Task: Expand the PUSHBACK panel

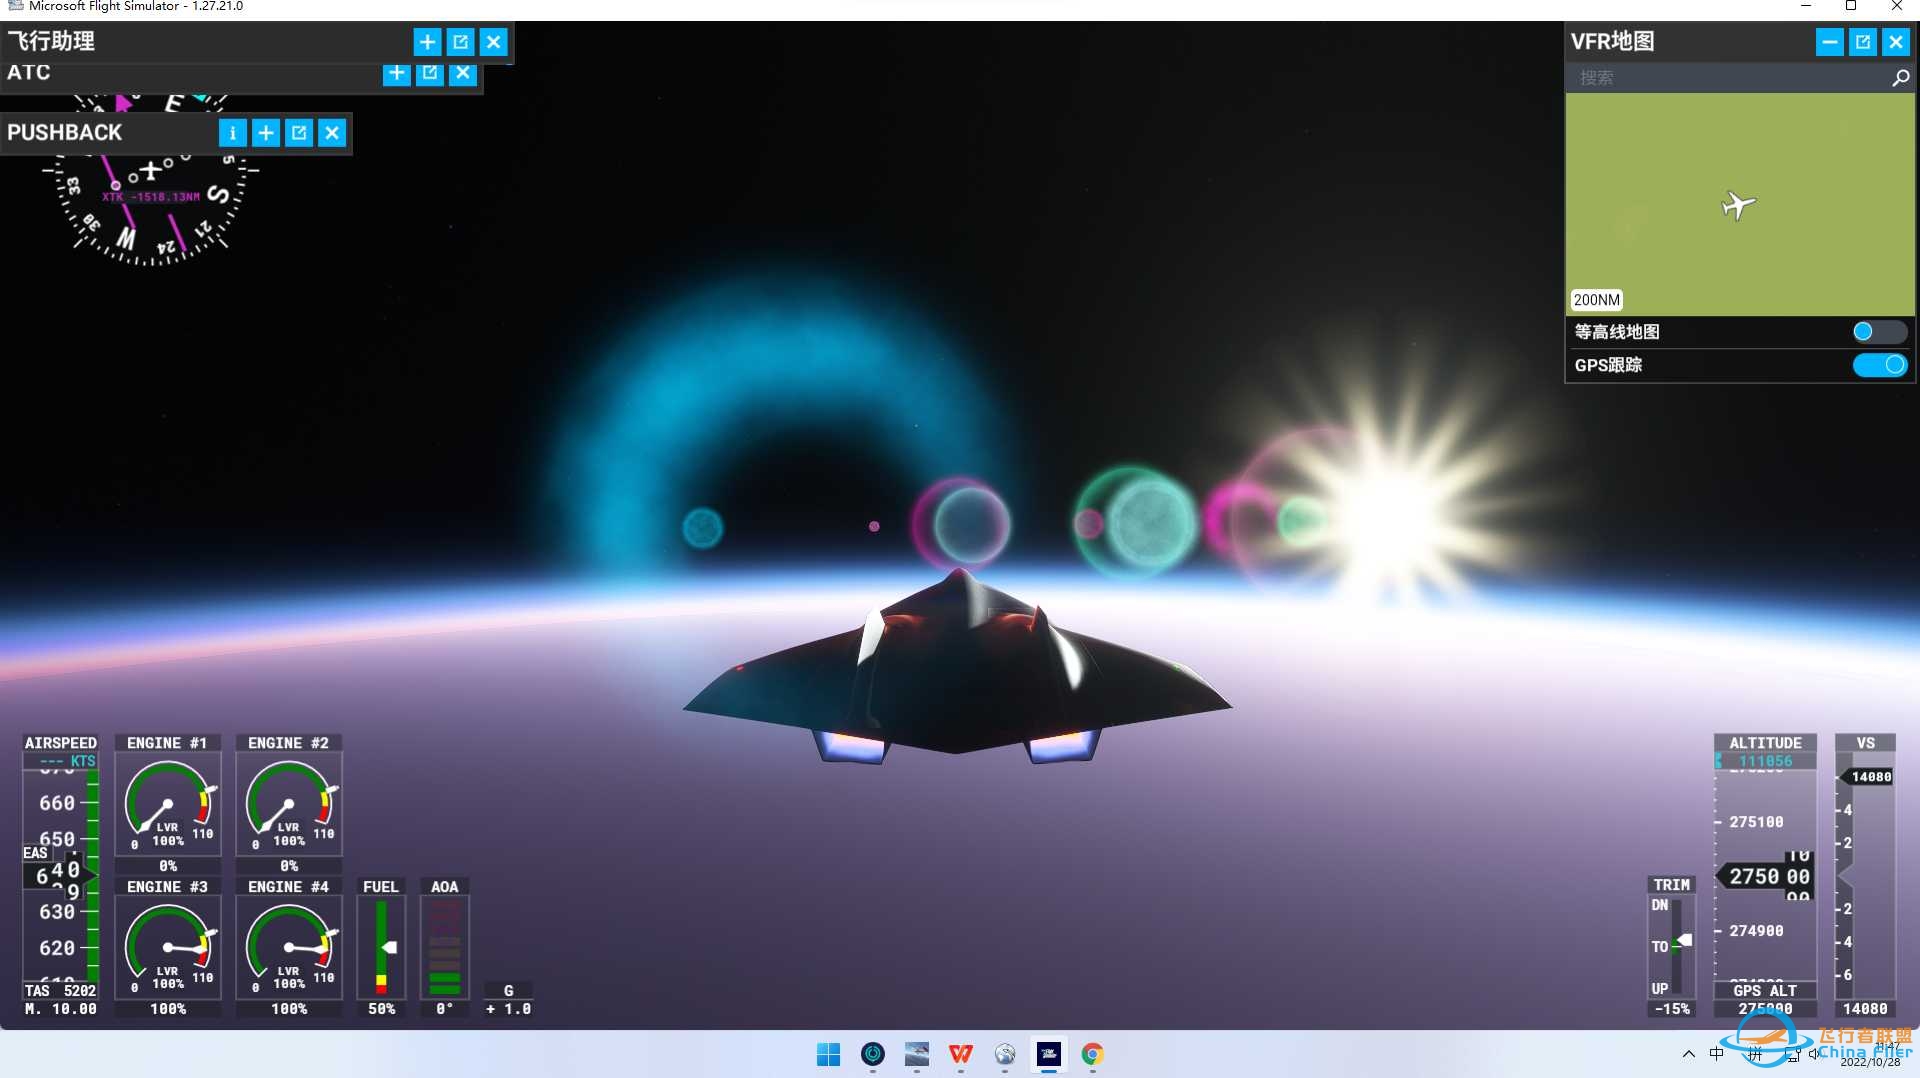Action: tap(266, 133)
